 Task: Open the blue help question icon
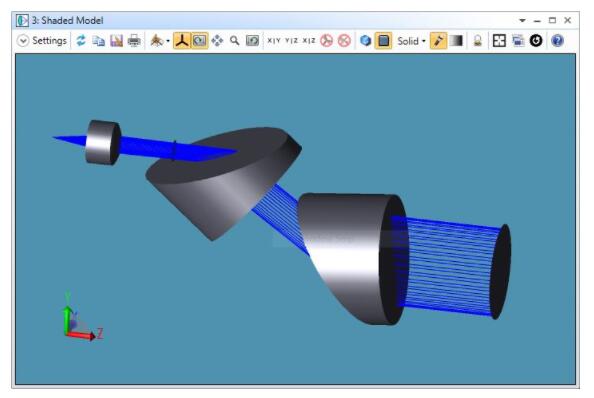pyautogui.click(x=557, y=41)
